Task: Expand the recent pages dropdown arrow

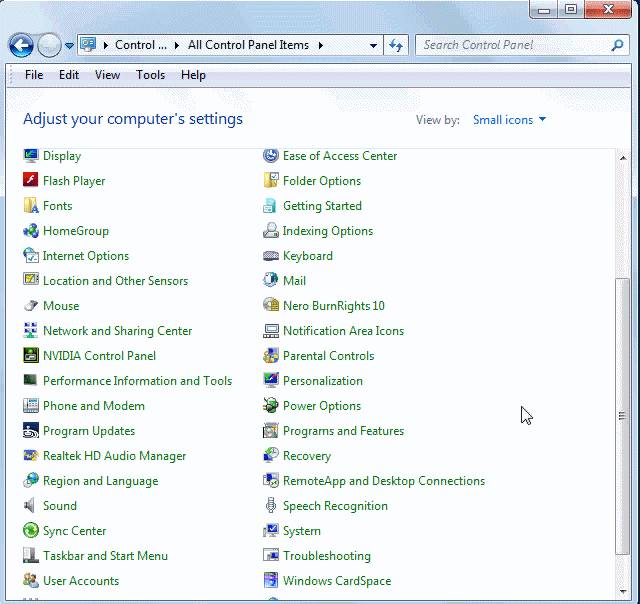Action: click(69, 45)
